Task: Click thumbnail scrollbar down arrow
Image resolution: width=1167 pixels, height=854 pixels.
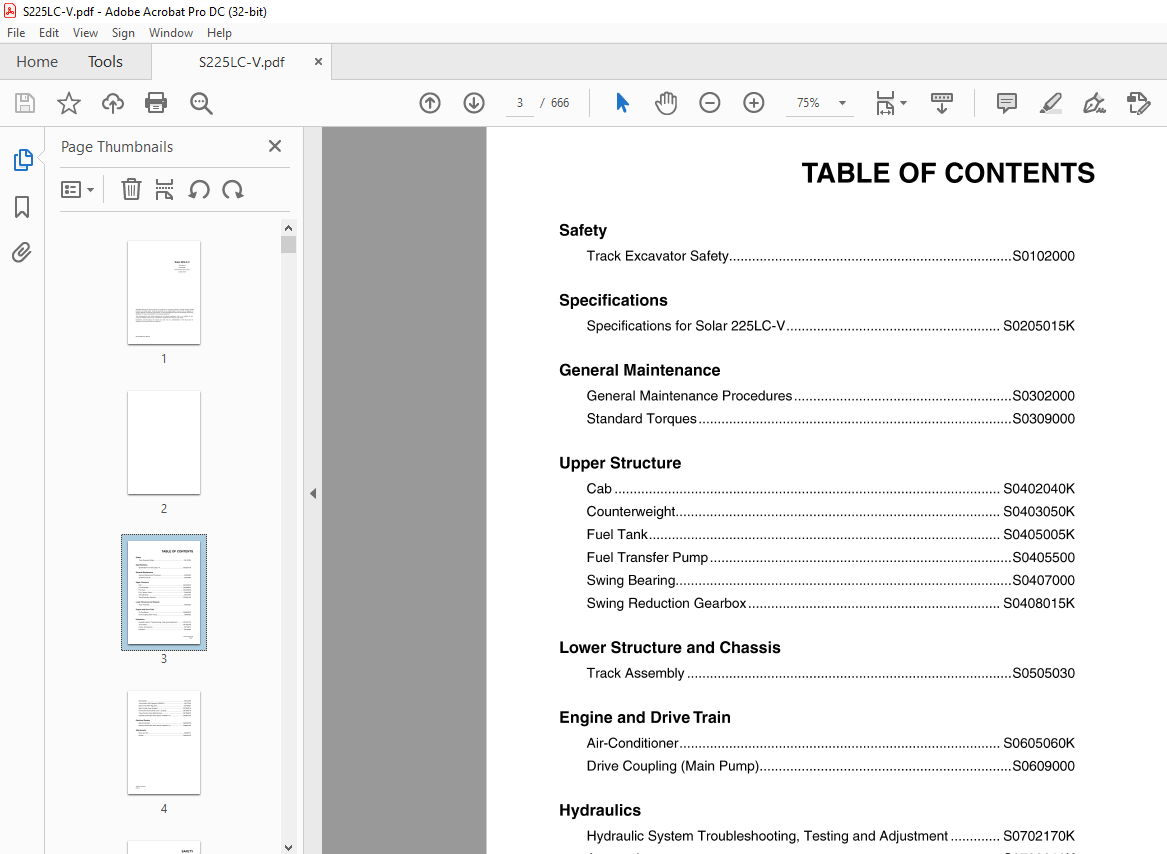Action: pyautogui.click(x=289, y=847)
